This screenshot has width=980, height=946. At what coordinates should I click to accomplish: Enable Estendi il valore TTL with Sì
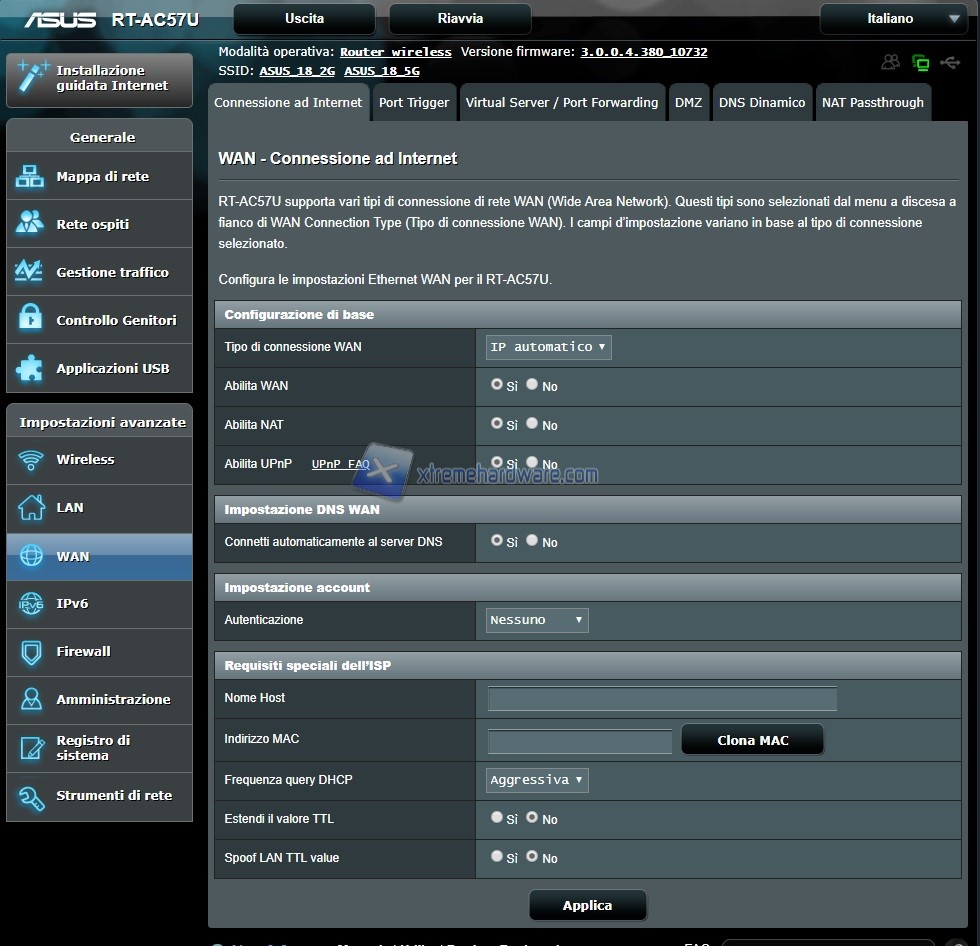pyautogui.click(x=497, y=817)
